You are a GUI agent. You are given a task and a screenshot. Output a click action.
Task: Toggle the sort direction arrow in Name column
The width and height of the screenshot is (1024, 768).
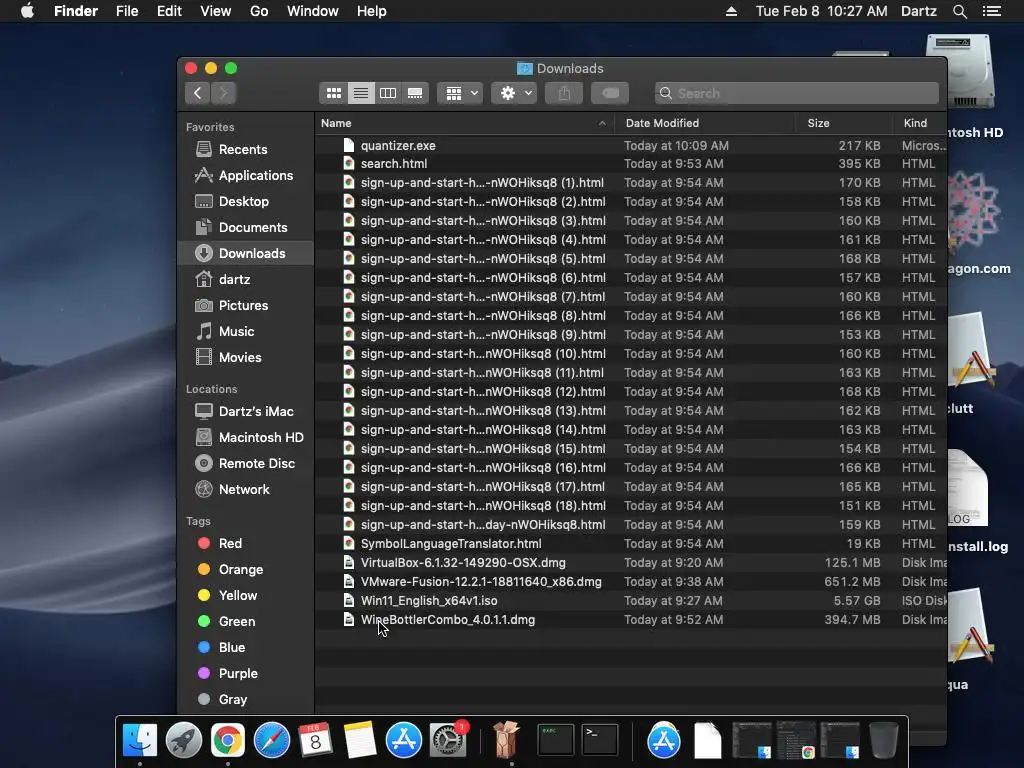click(602, 123)
